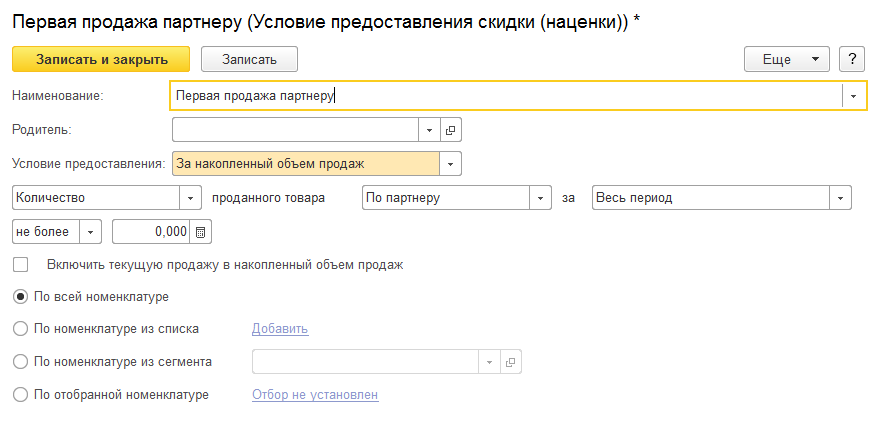
Task: Select По всей номенклатуре radio button
Action: click(x=20, y=297)
